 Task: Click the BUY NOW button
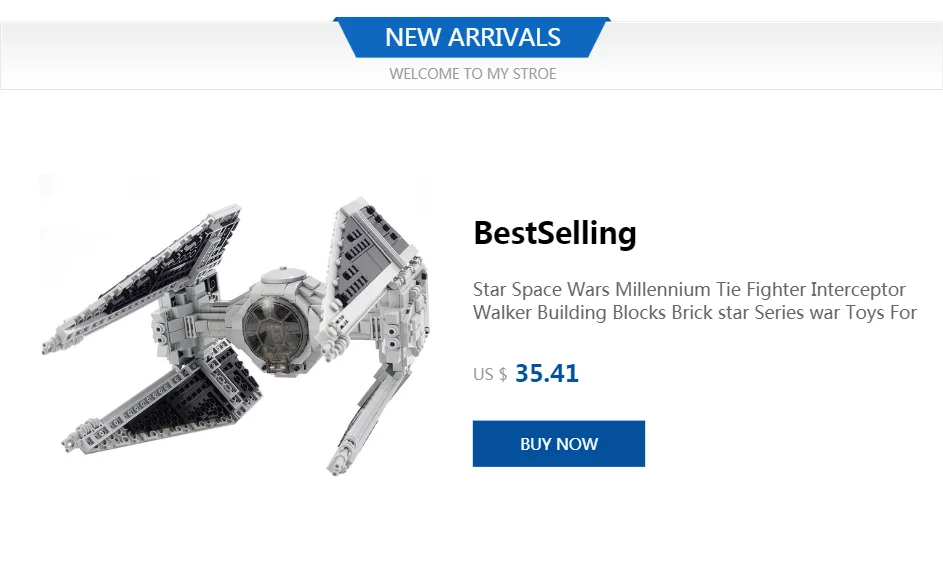(558, 444)
